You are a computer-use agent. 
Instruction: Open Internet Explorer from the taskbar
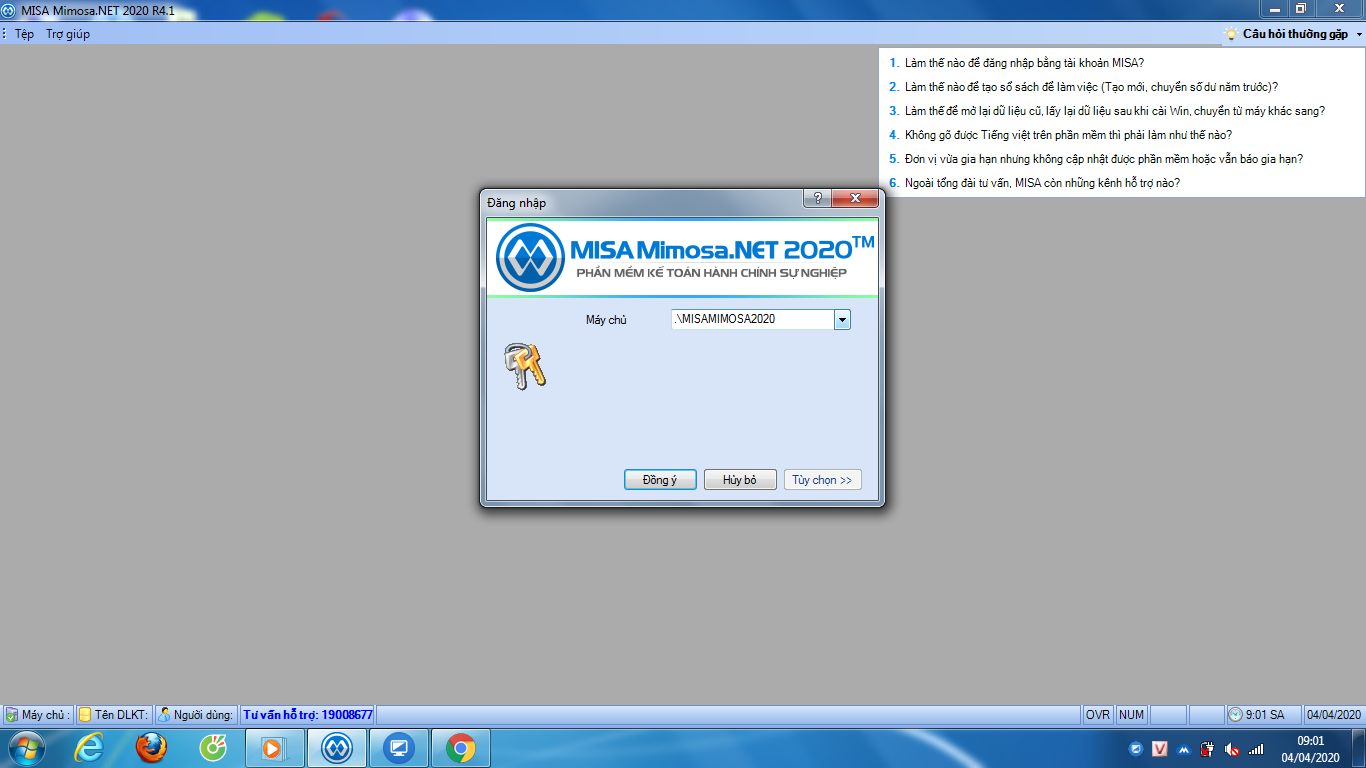click(89, 748)
